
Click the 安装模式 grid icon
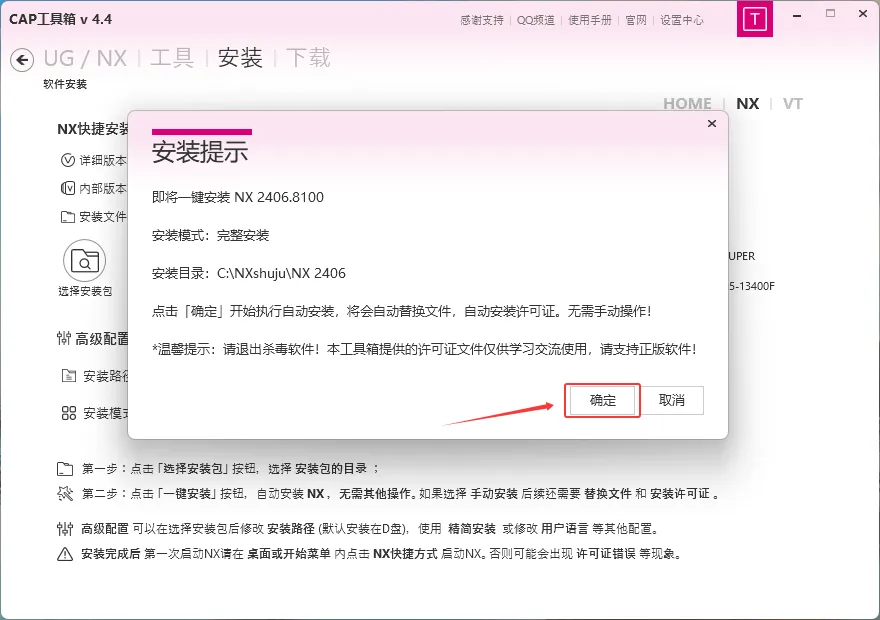click(68, 414)
